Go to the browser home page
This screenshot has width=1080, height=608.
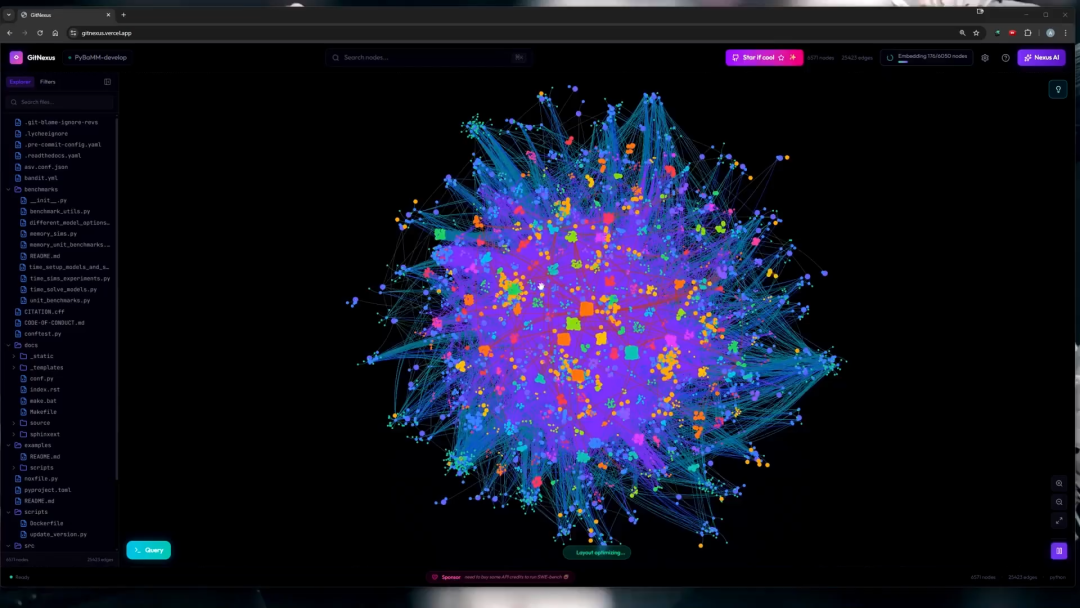point(55,33)
